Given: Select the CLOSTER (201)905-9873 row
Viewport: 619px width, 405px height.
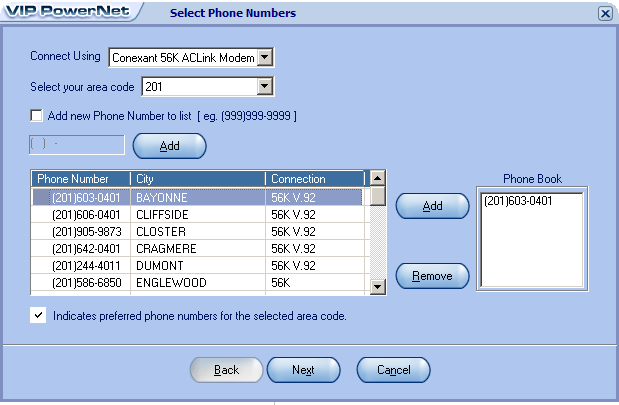Looking at the screenshot, I should pos(196,232).
